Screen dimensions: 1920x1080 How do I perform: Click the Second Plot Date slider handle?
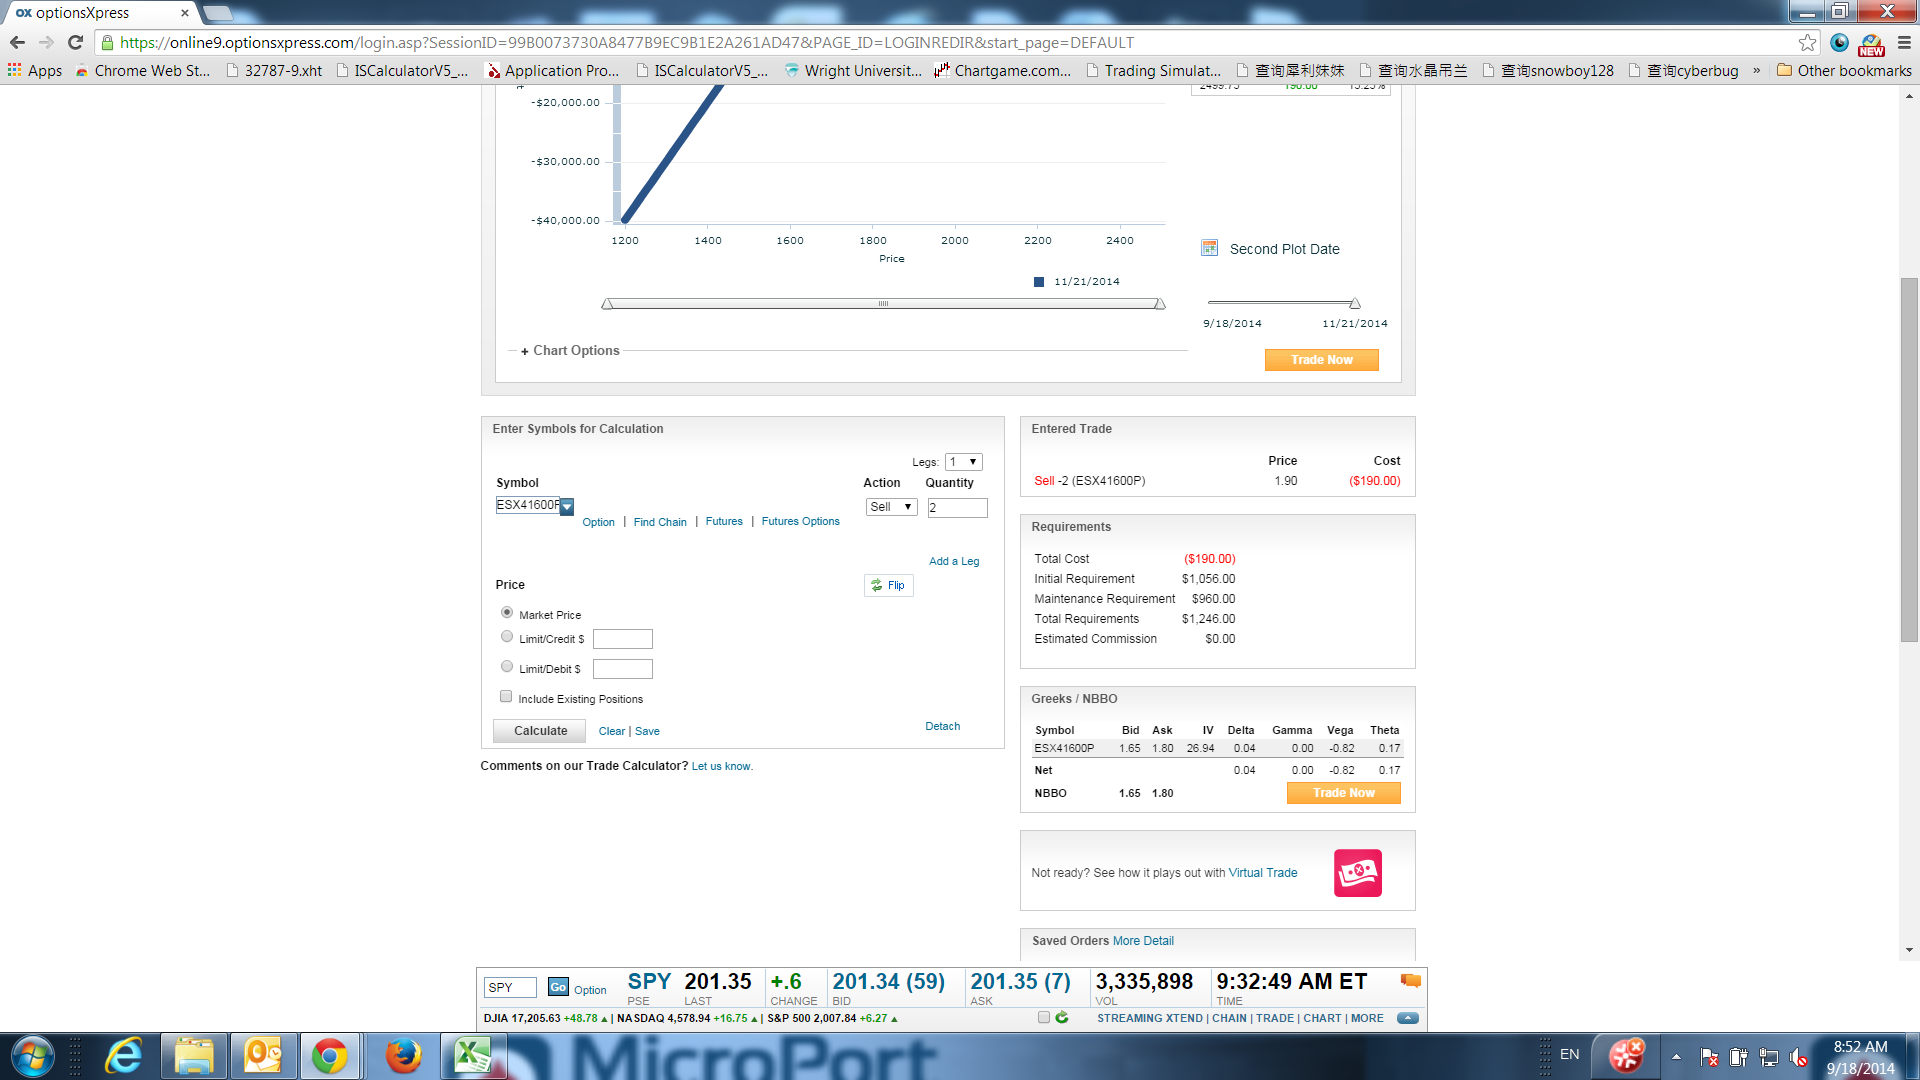[1355, 303]
